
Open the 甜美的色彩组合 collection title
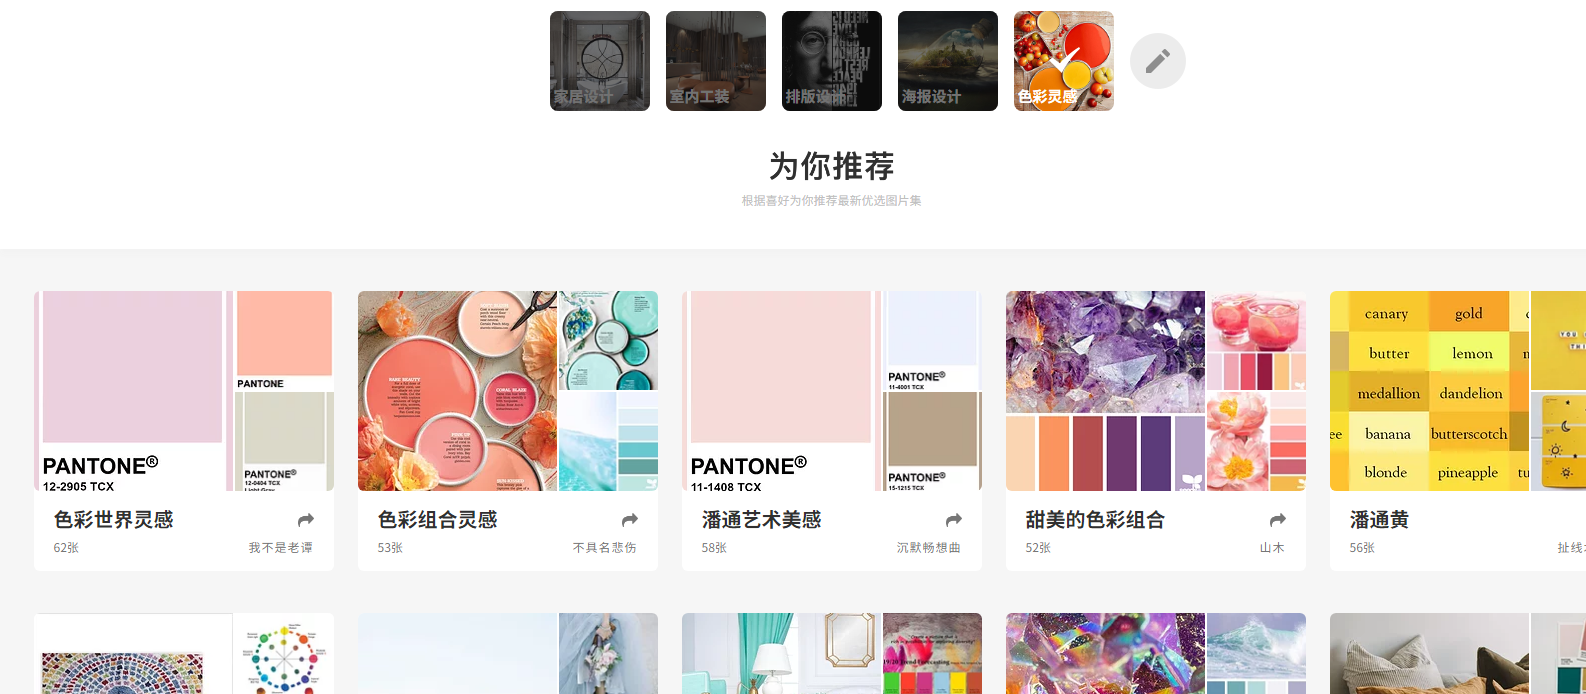pos(1095,520)
